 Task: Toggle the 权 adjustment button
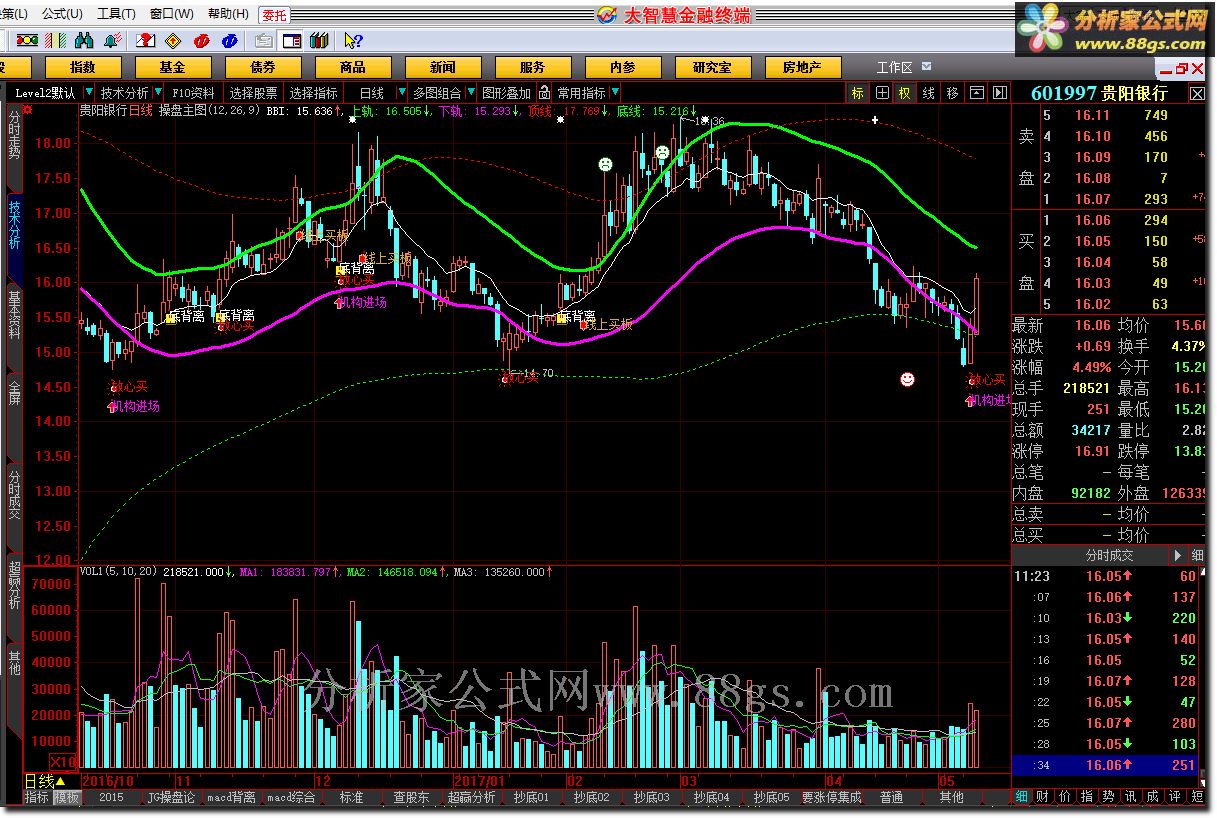[905, 93]
